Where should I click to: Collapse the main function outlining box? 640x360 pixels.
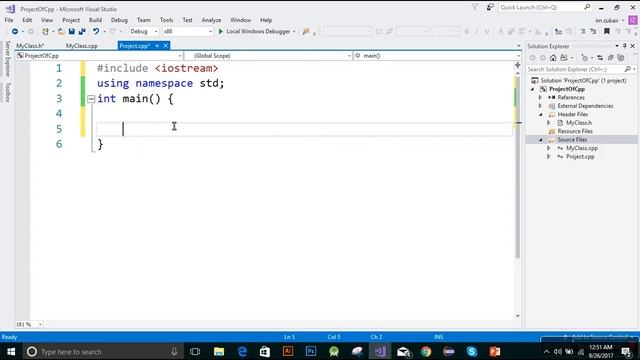[x=91, y=99]
